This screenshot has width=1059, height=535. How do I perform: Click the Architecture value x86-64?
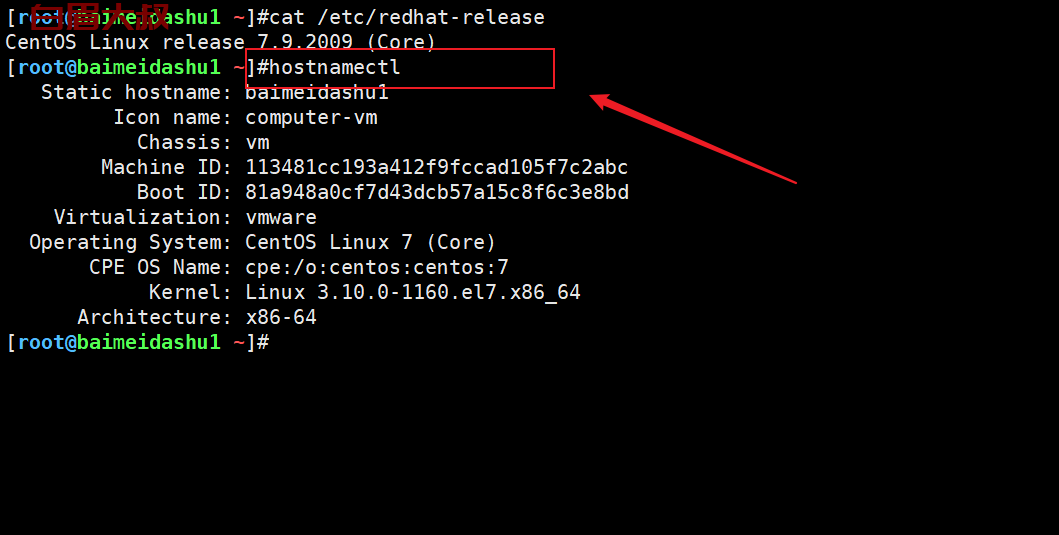tap(281, 317)
